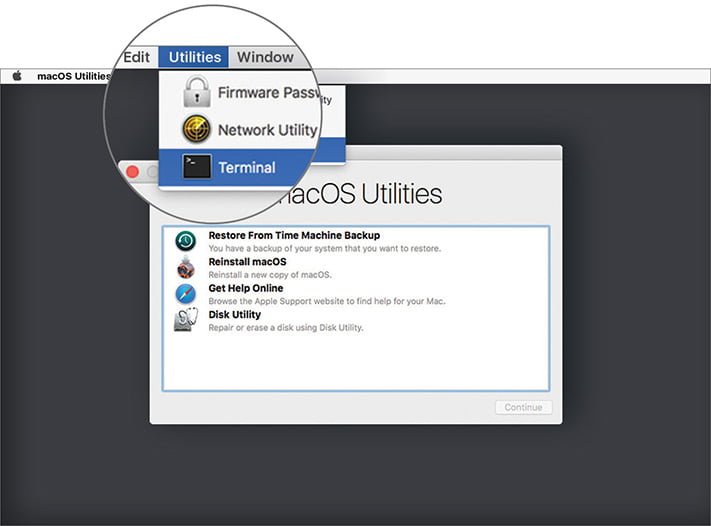This screenshot has height=526, width=711.
Task: Select the Firmware Password lock icon
Action: (x=196, y=92)
